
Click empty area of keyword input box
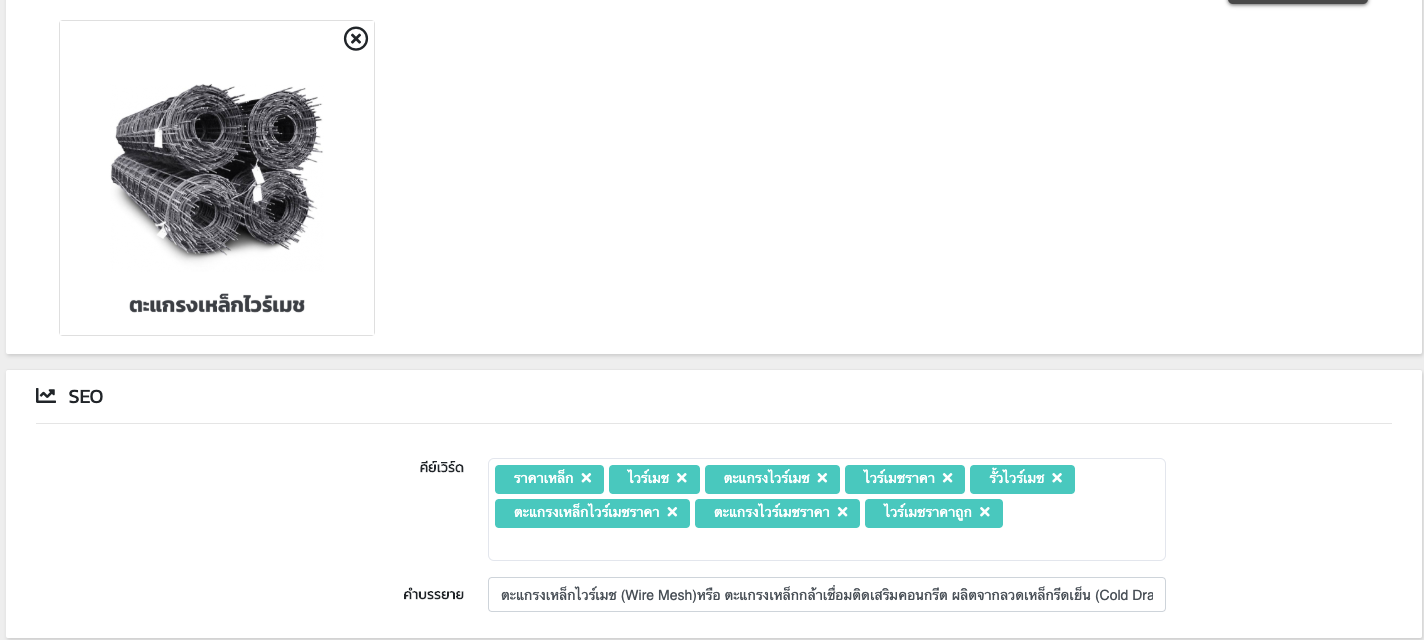pyautogui.click(x=826, y=544)
